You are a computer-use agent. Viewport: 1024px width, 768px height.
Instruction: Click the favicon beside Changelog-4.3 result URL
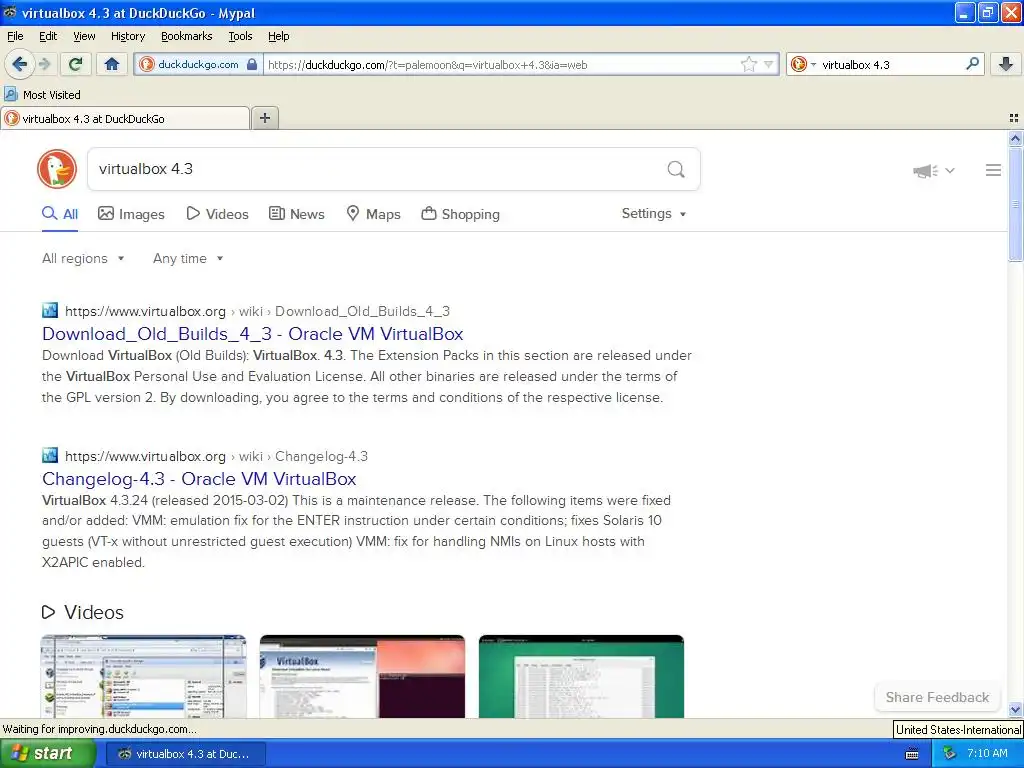click(50, 455)
